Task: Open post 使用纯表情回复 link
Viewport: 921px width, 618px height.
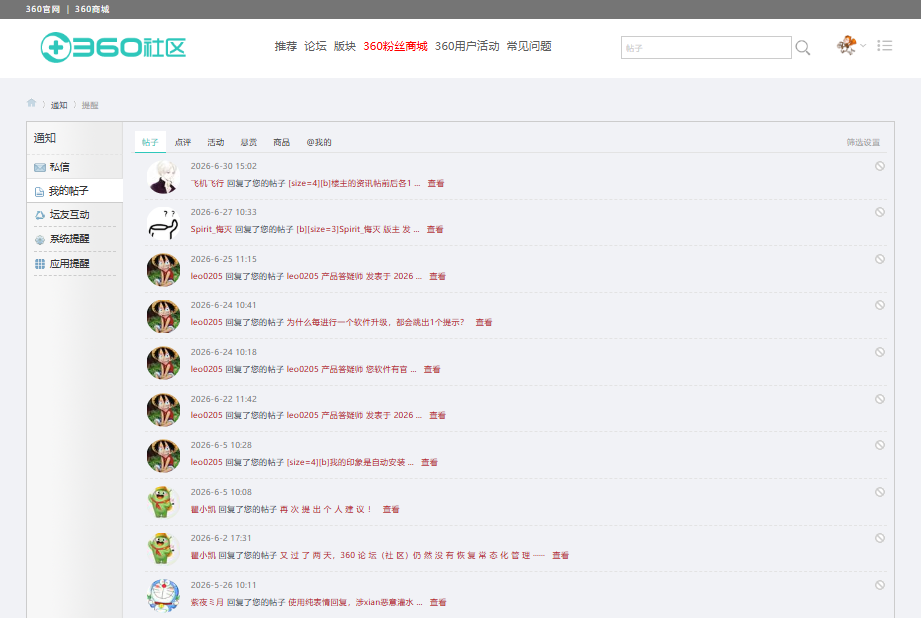Action: [355, 602]
